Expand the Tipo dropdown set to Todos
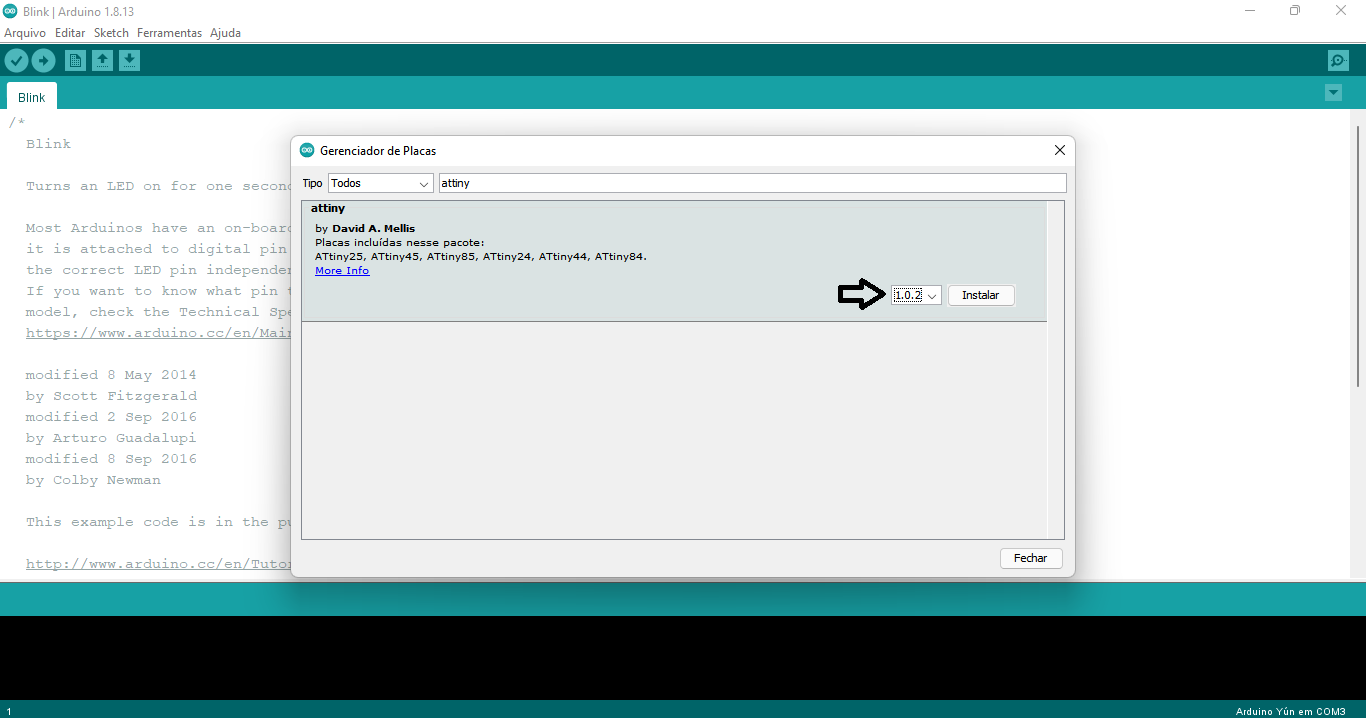 point(380,184)
